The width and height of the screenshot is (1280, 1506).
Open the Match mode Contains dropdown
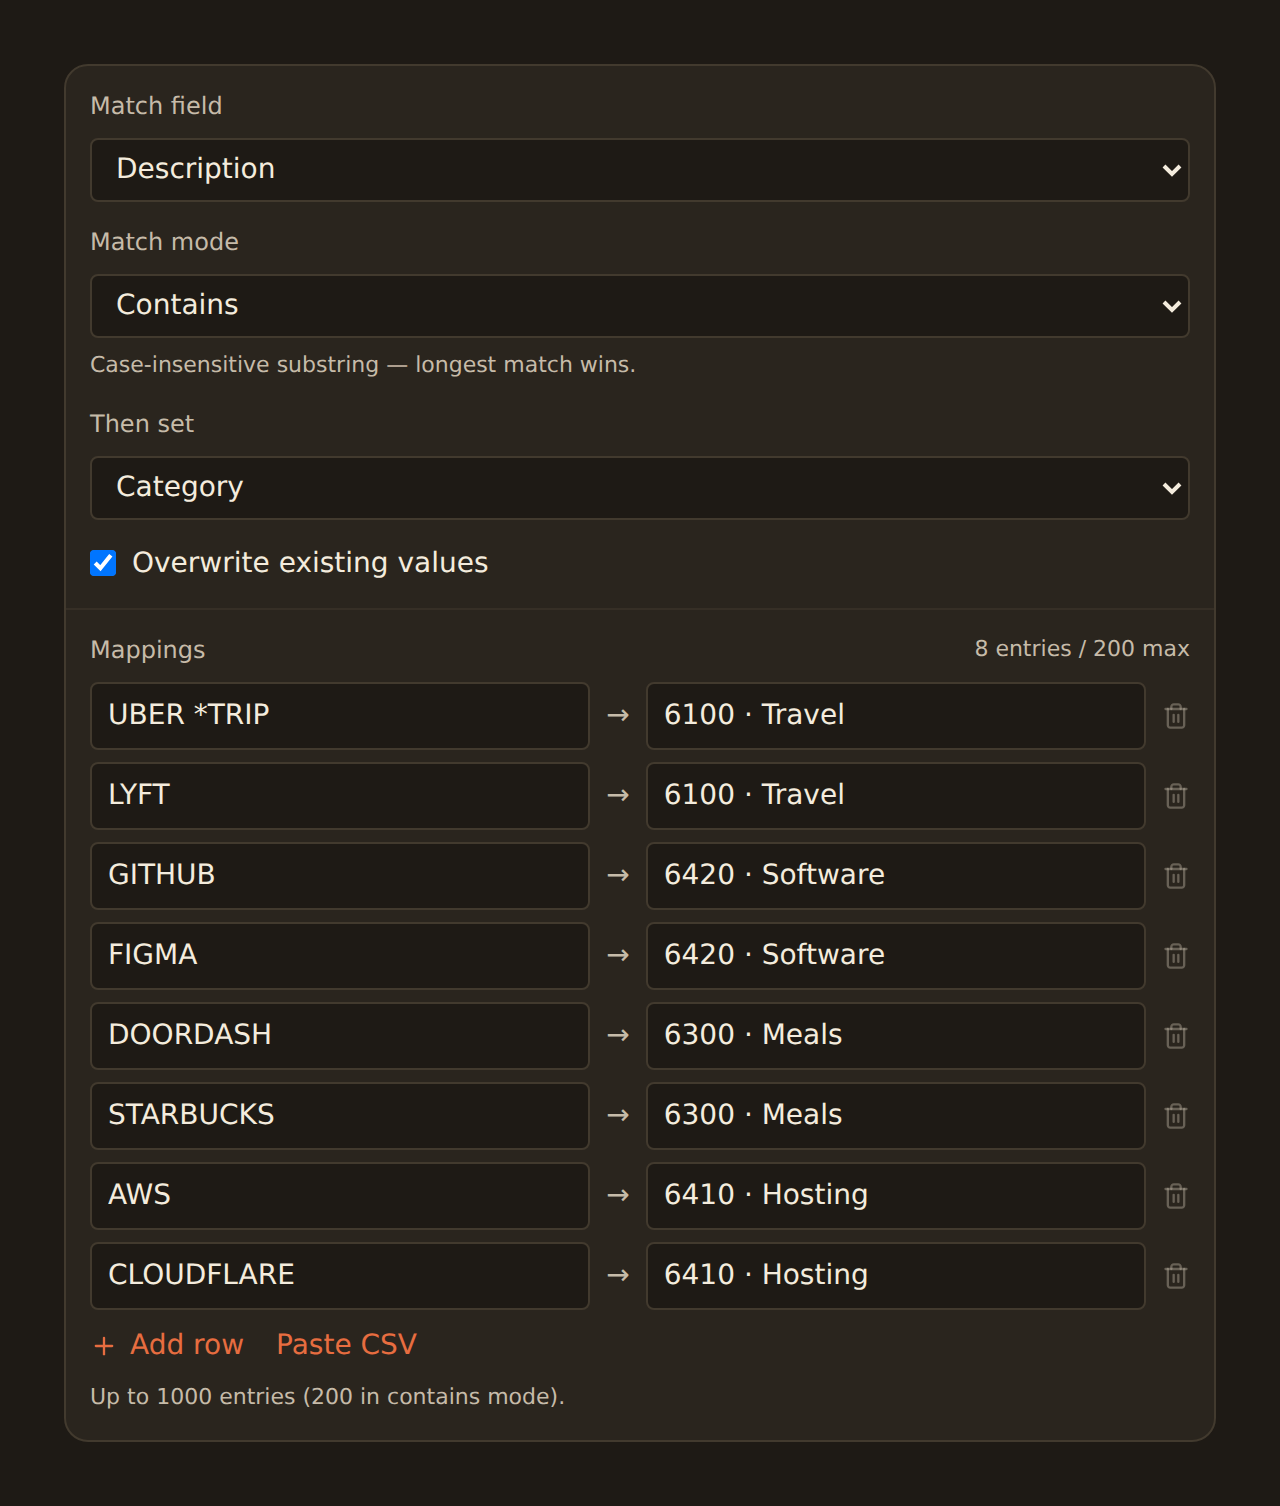click(x=640, y=306)
